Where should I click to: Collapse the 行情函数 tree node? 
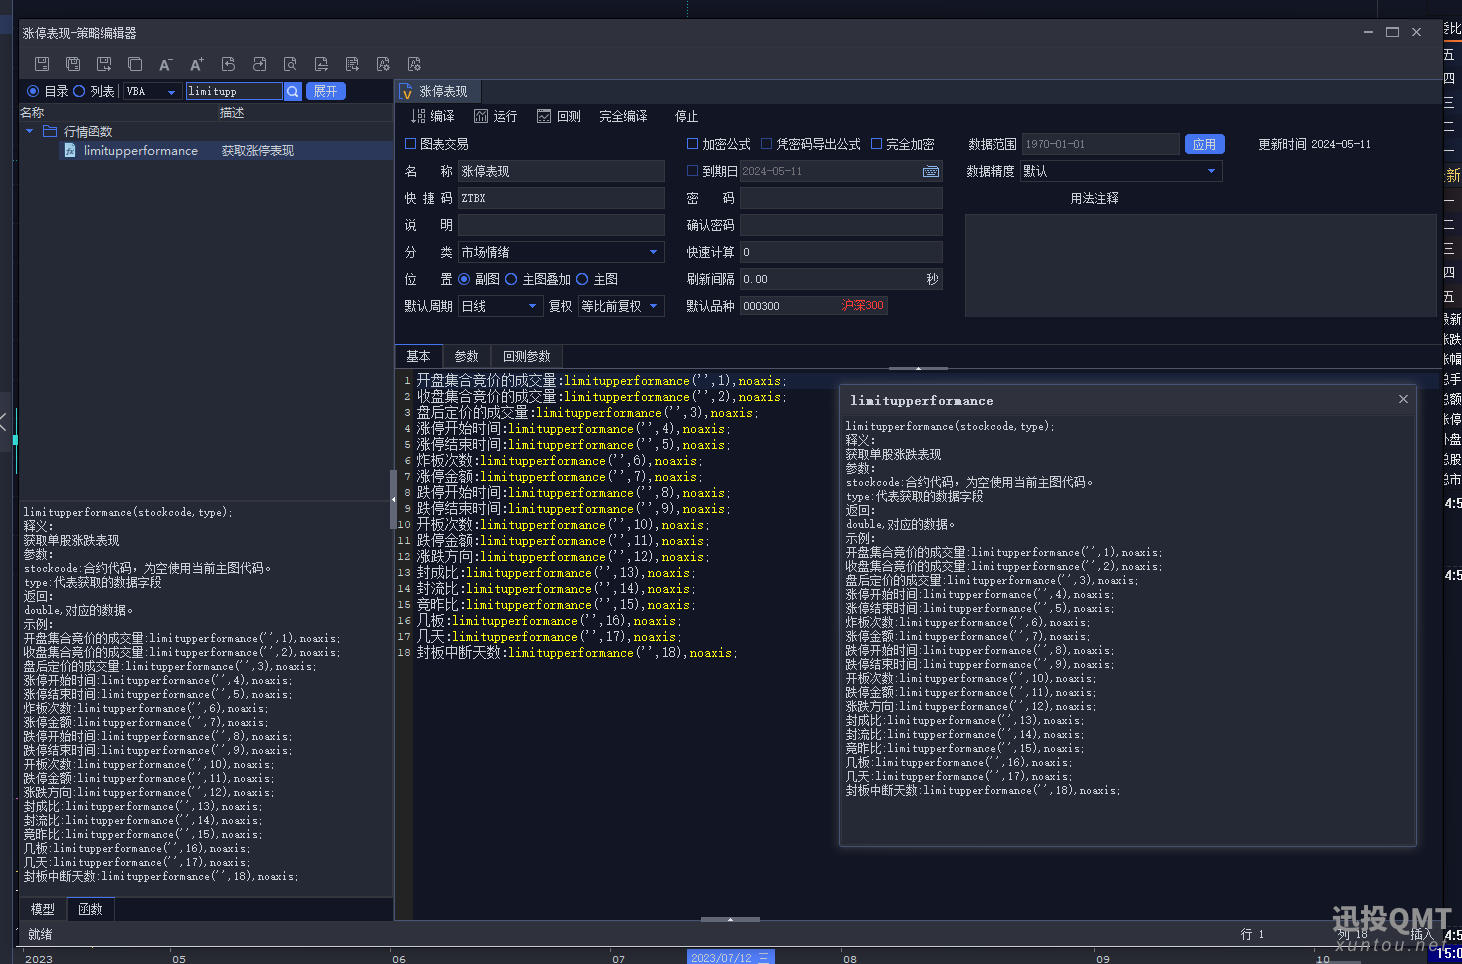(x=30, y=131)
